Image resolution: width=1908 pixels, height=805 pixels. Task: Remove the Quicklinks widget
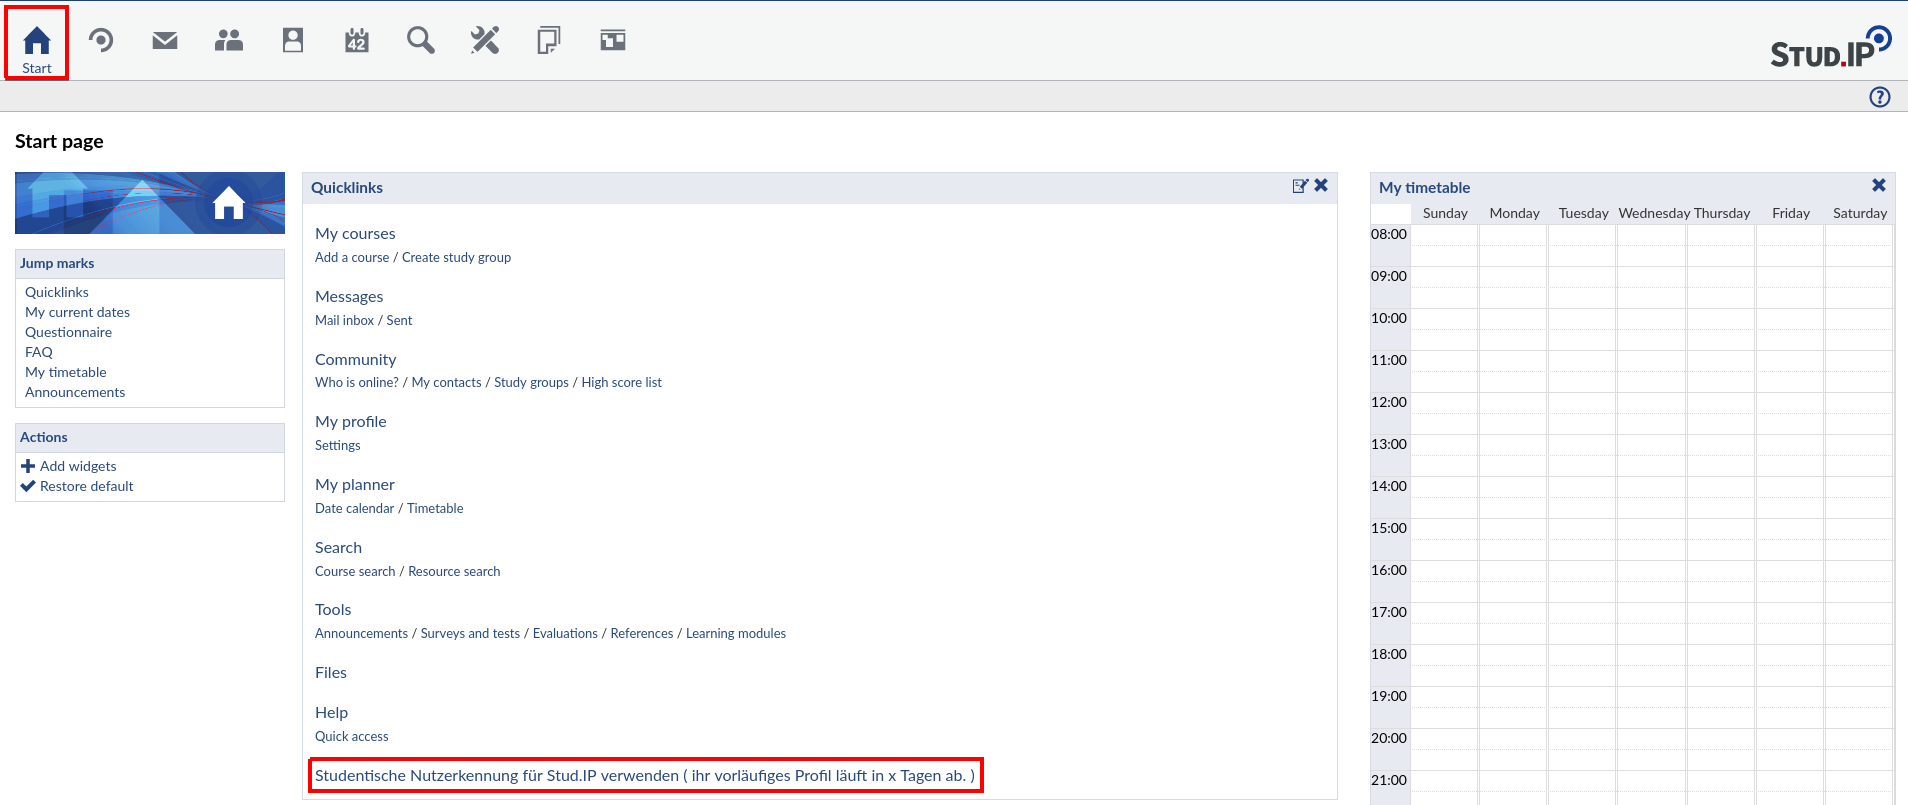click(x=1321, y=186)
